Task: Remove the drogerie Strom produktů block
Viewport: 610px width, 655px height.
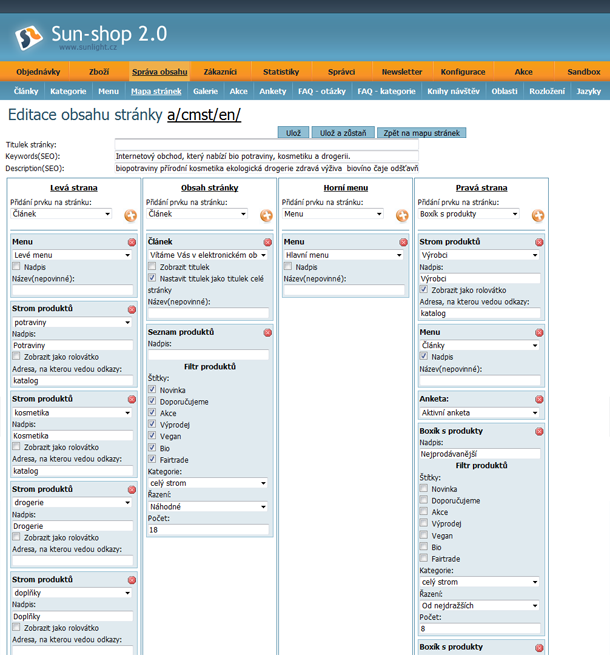Action: (x=132, y=490)
